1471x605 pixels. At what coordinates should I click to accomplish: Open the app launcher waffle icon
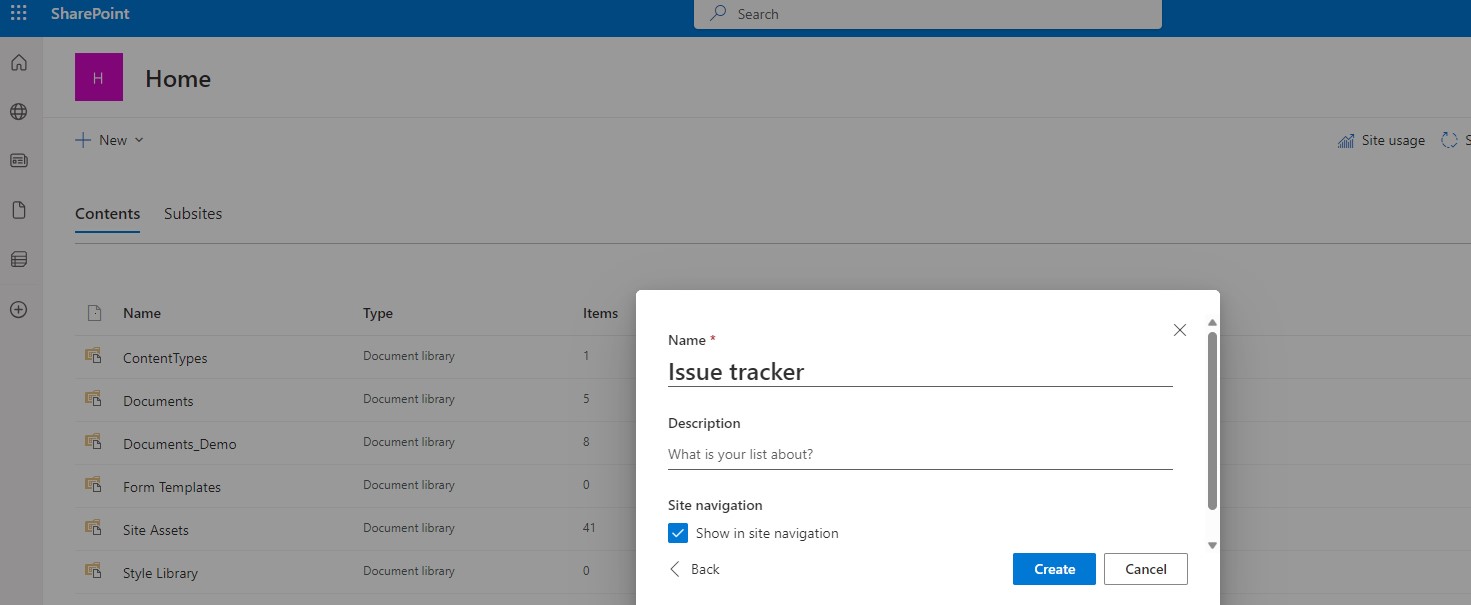pos(18,14)
